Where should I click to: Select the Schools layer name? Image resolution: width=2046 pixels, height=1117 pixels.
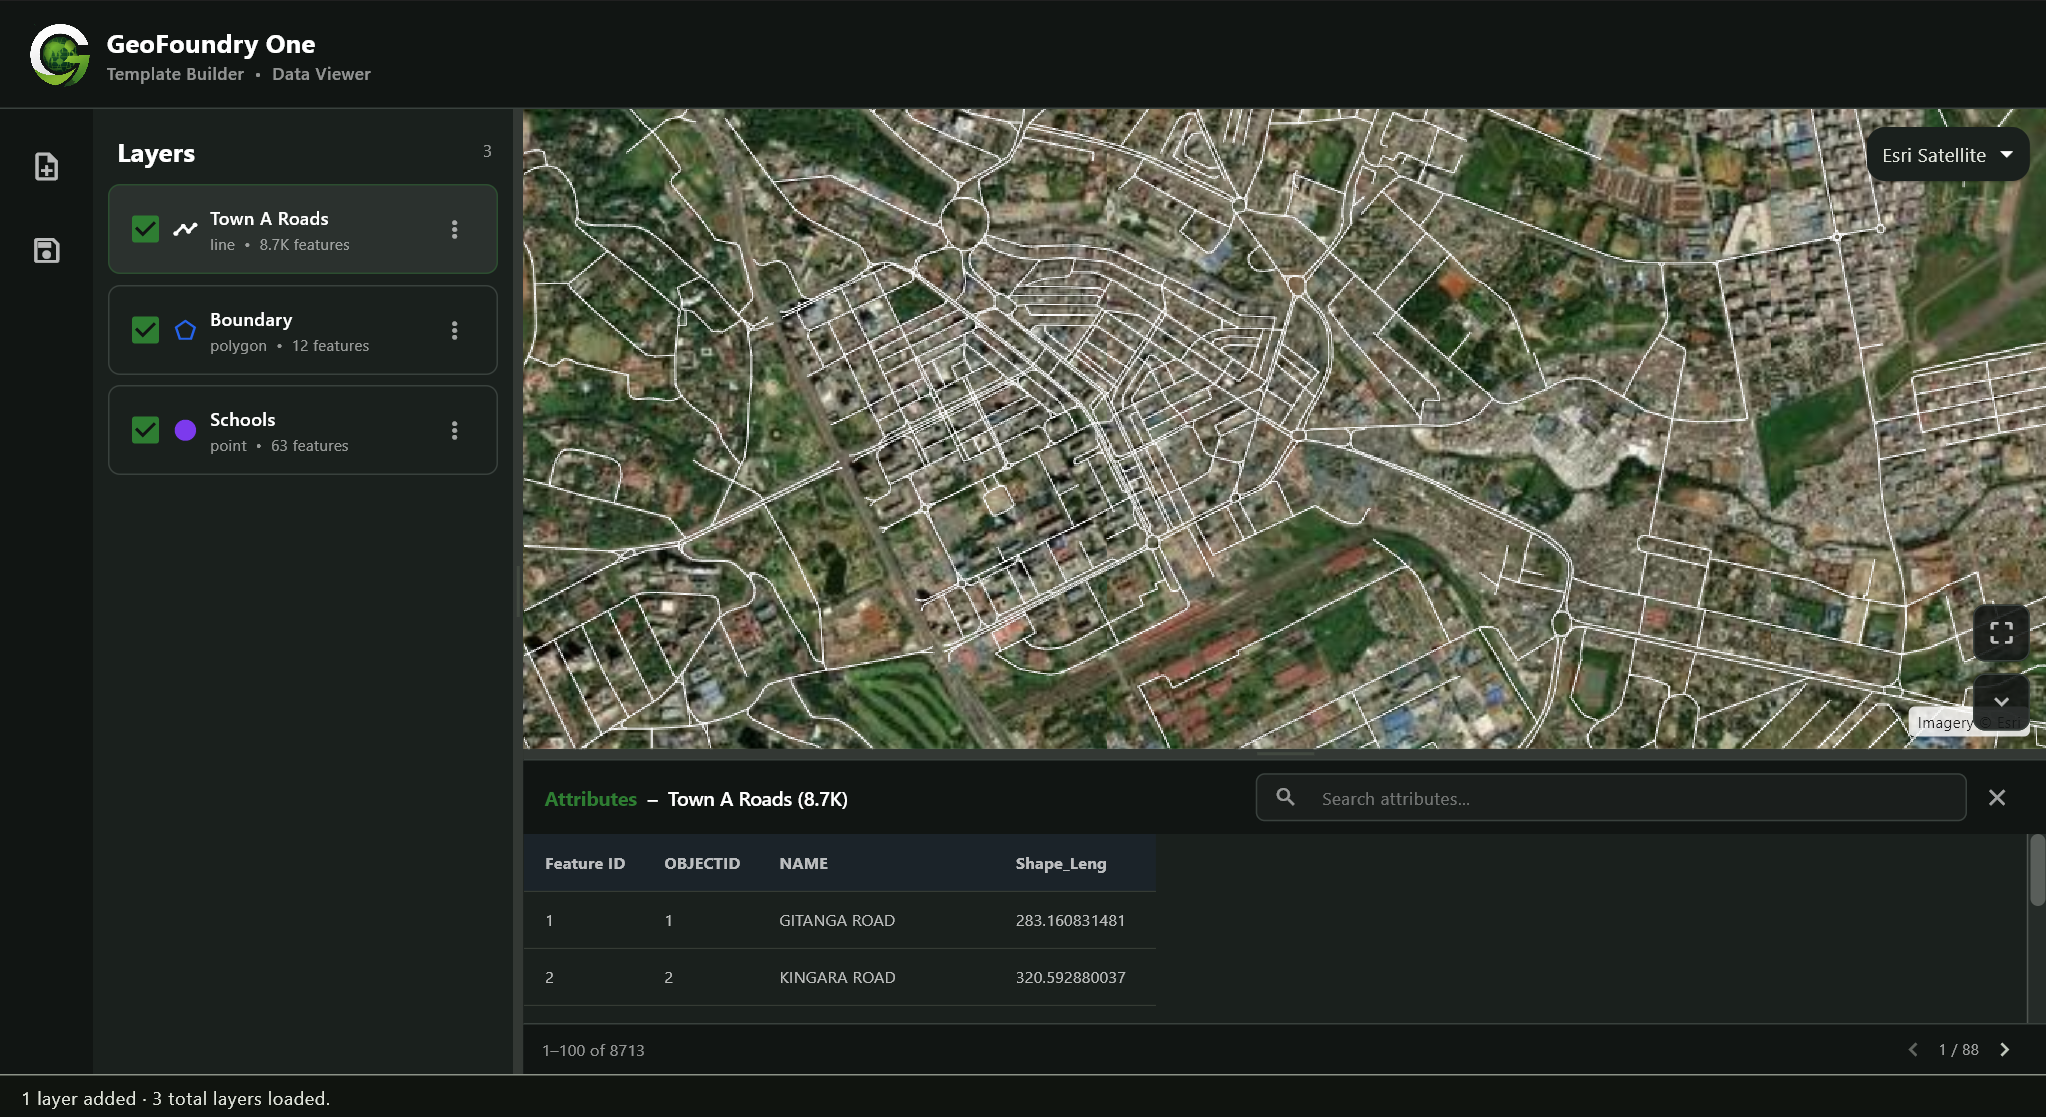[242, 419]
